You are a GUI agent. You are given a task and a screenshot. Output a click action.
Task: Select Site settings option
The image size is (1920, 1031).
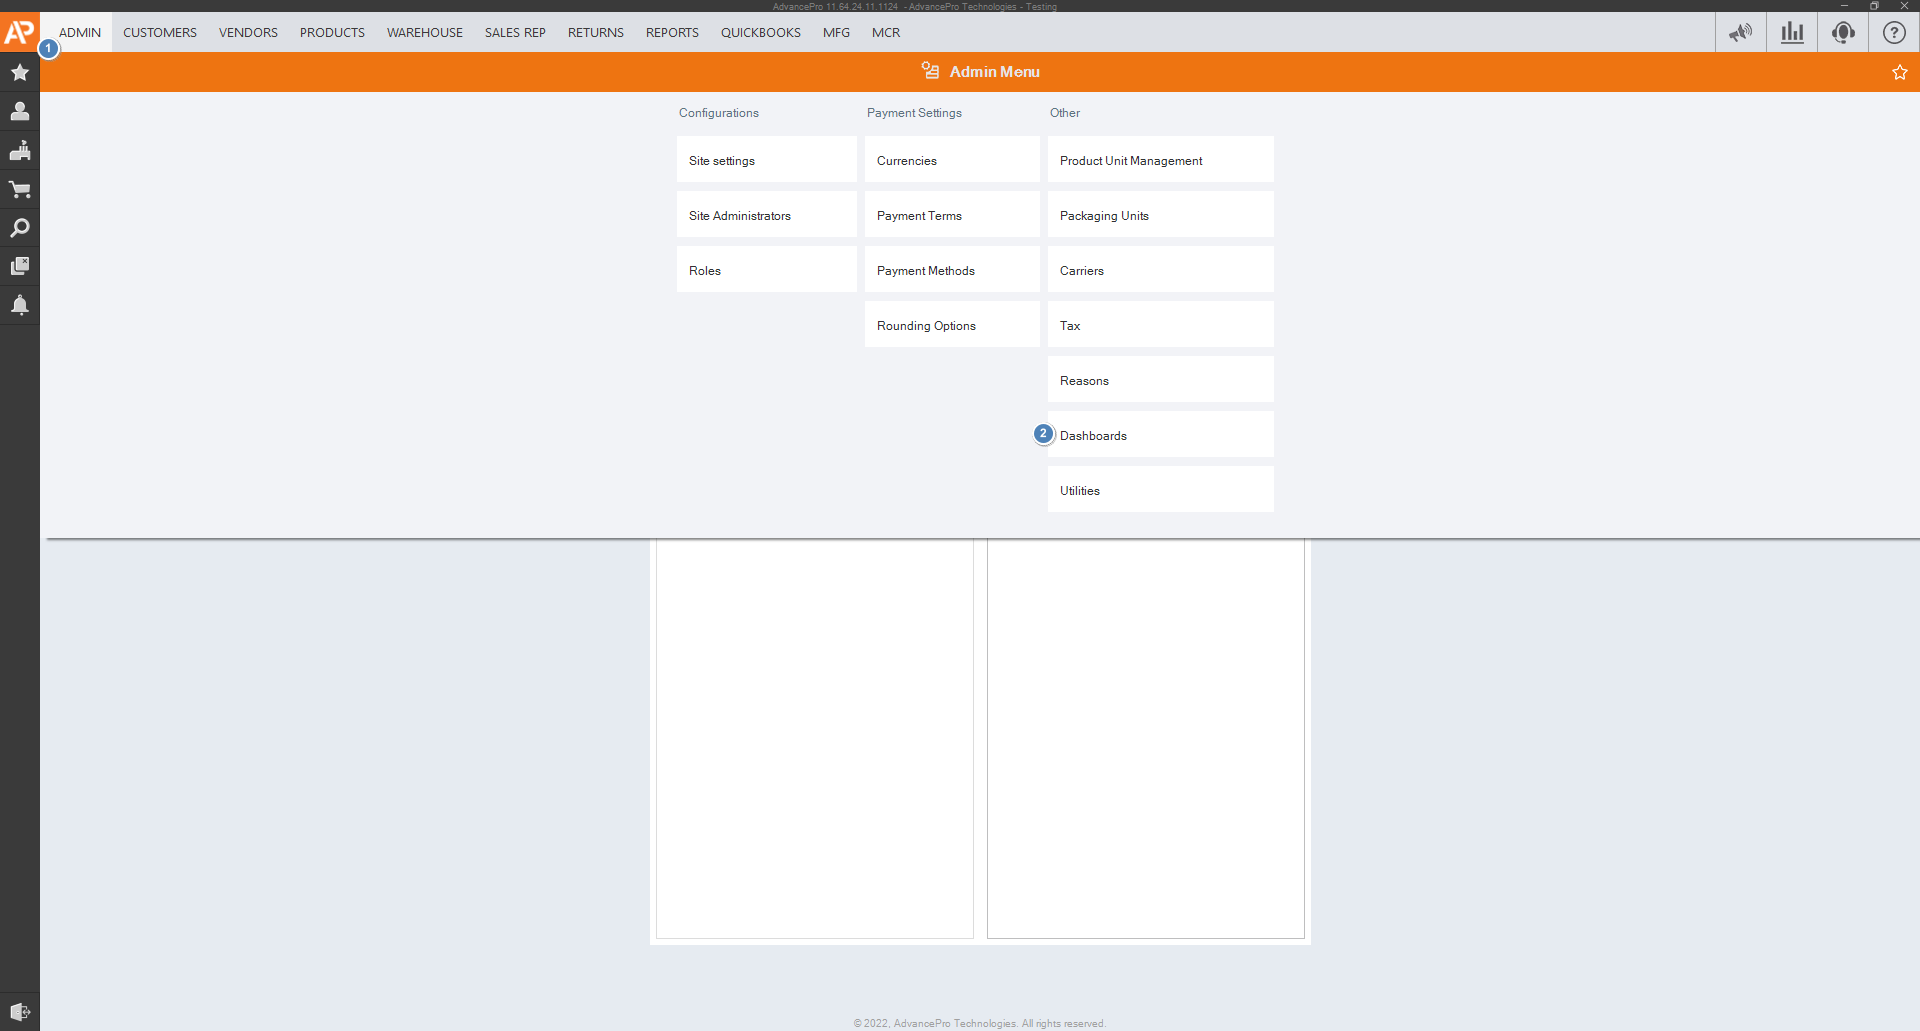point(766,160)
